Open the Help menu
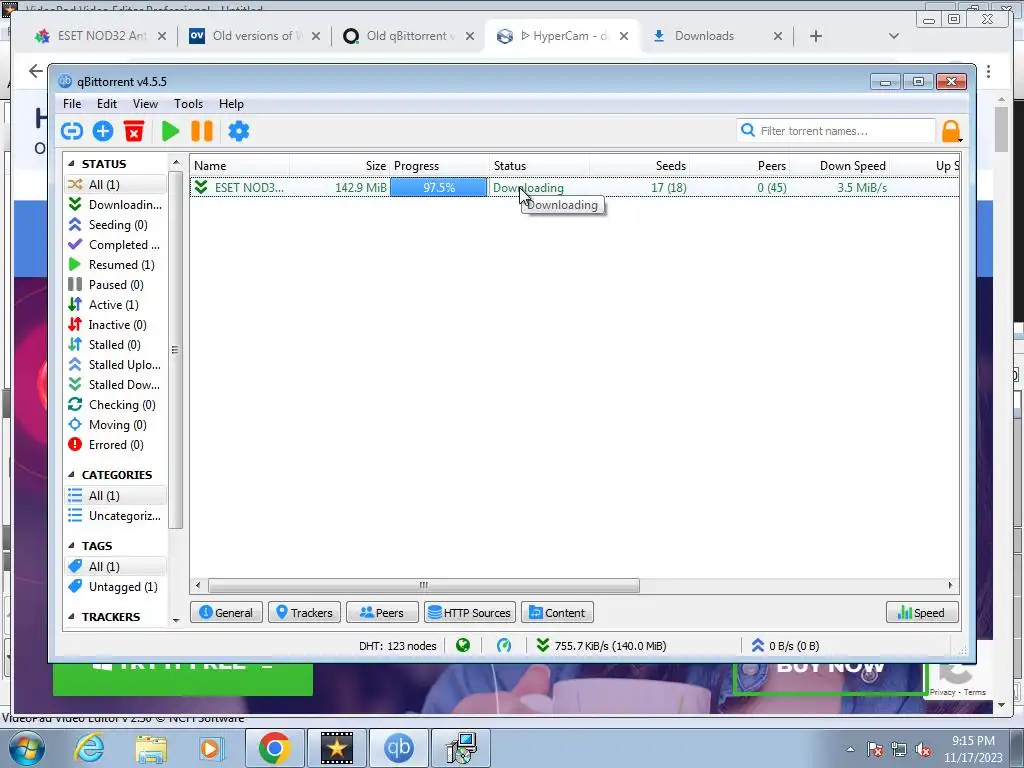 tap(231, 104)
